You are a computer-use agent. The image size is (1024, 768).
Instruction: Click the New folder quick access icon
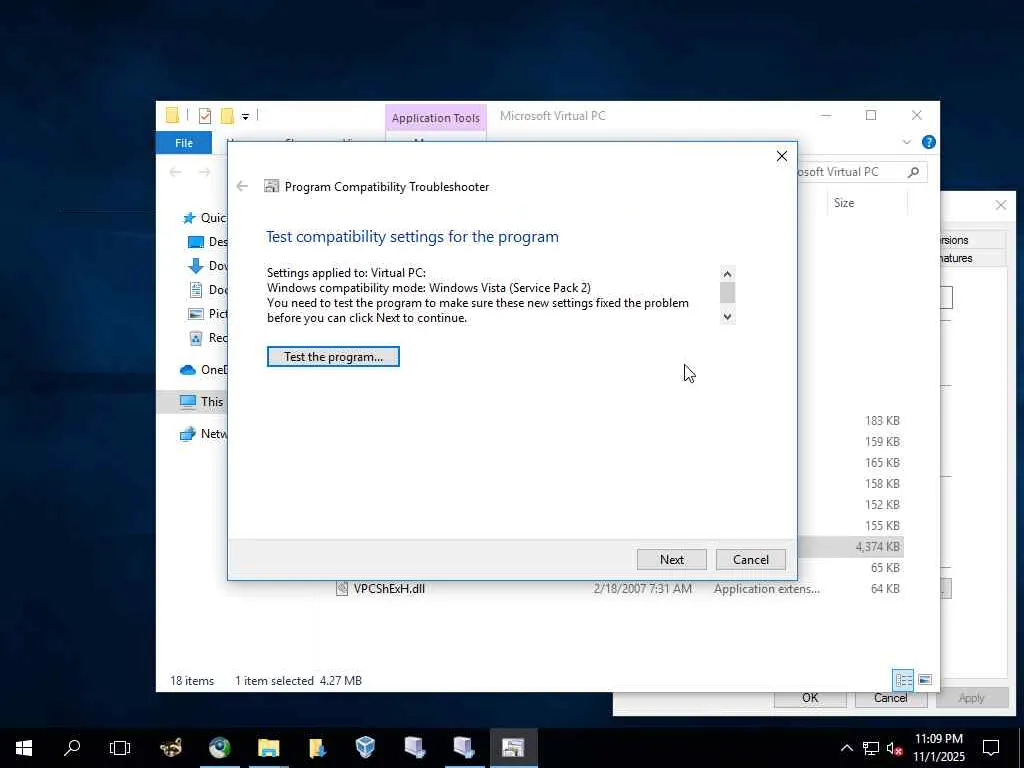pyautogui.click(x=227, y=116)
